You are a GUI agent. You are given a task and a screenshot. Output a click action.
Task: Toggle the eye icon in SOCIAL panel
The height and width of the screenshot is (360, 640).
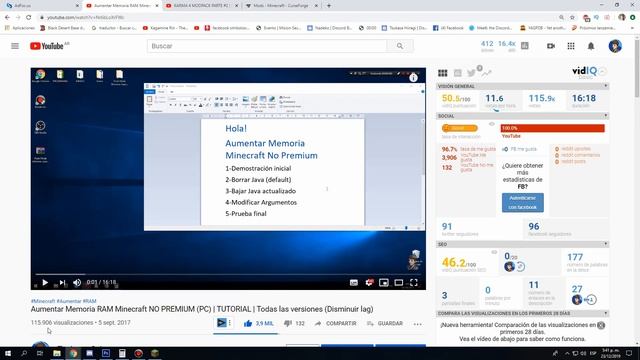click(x=492, y=124)
